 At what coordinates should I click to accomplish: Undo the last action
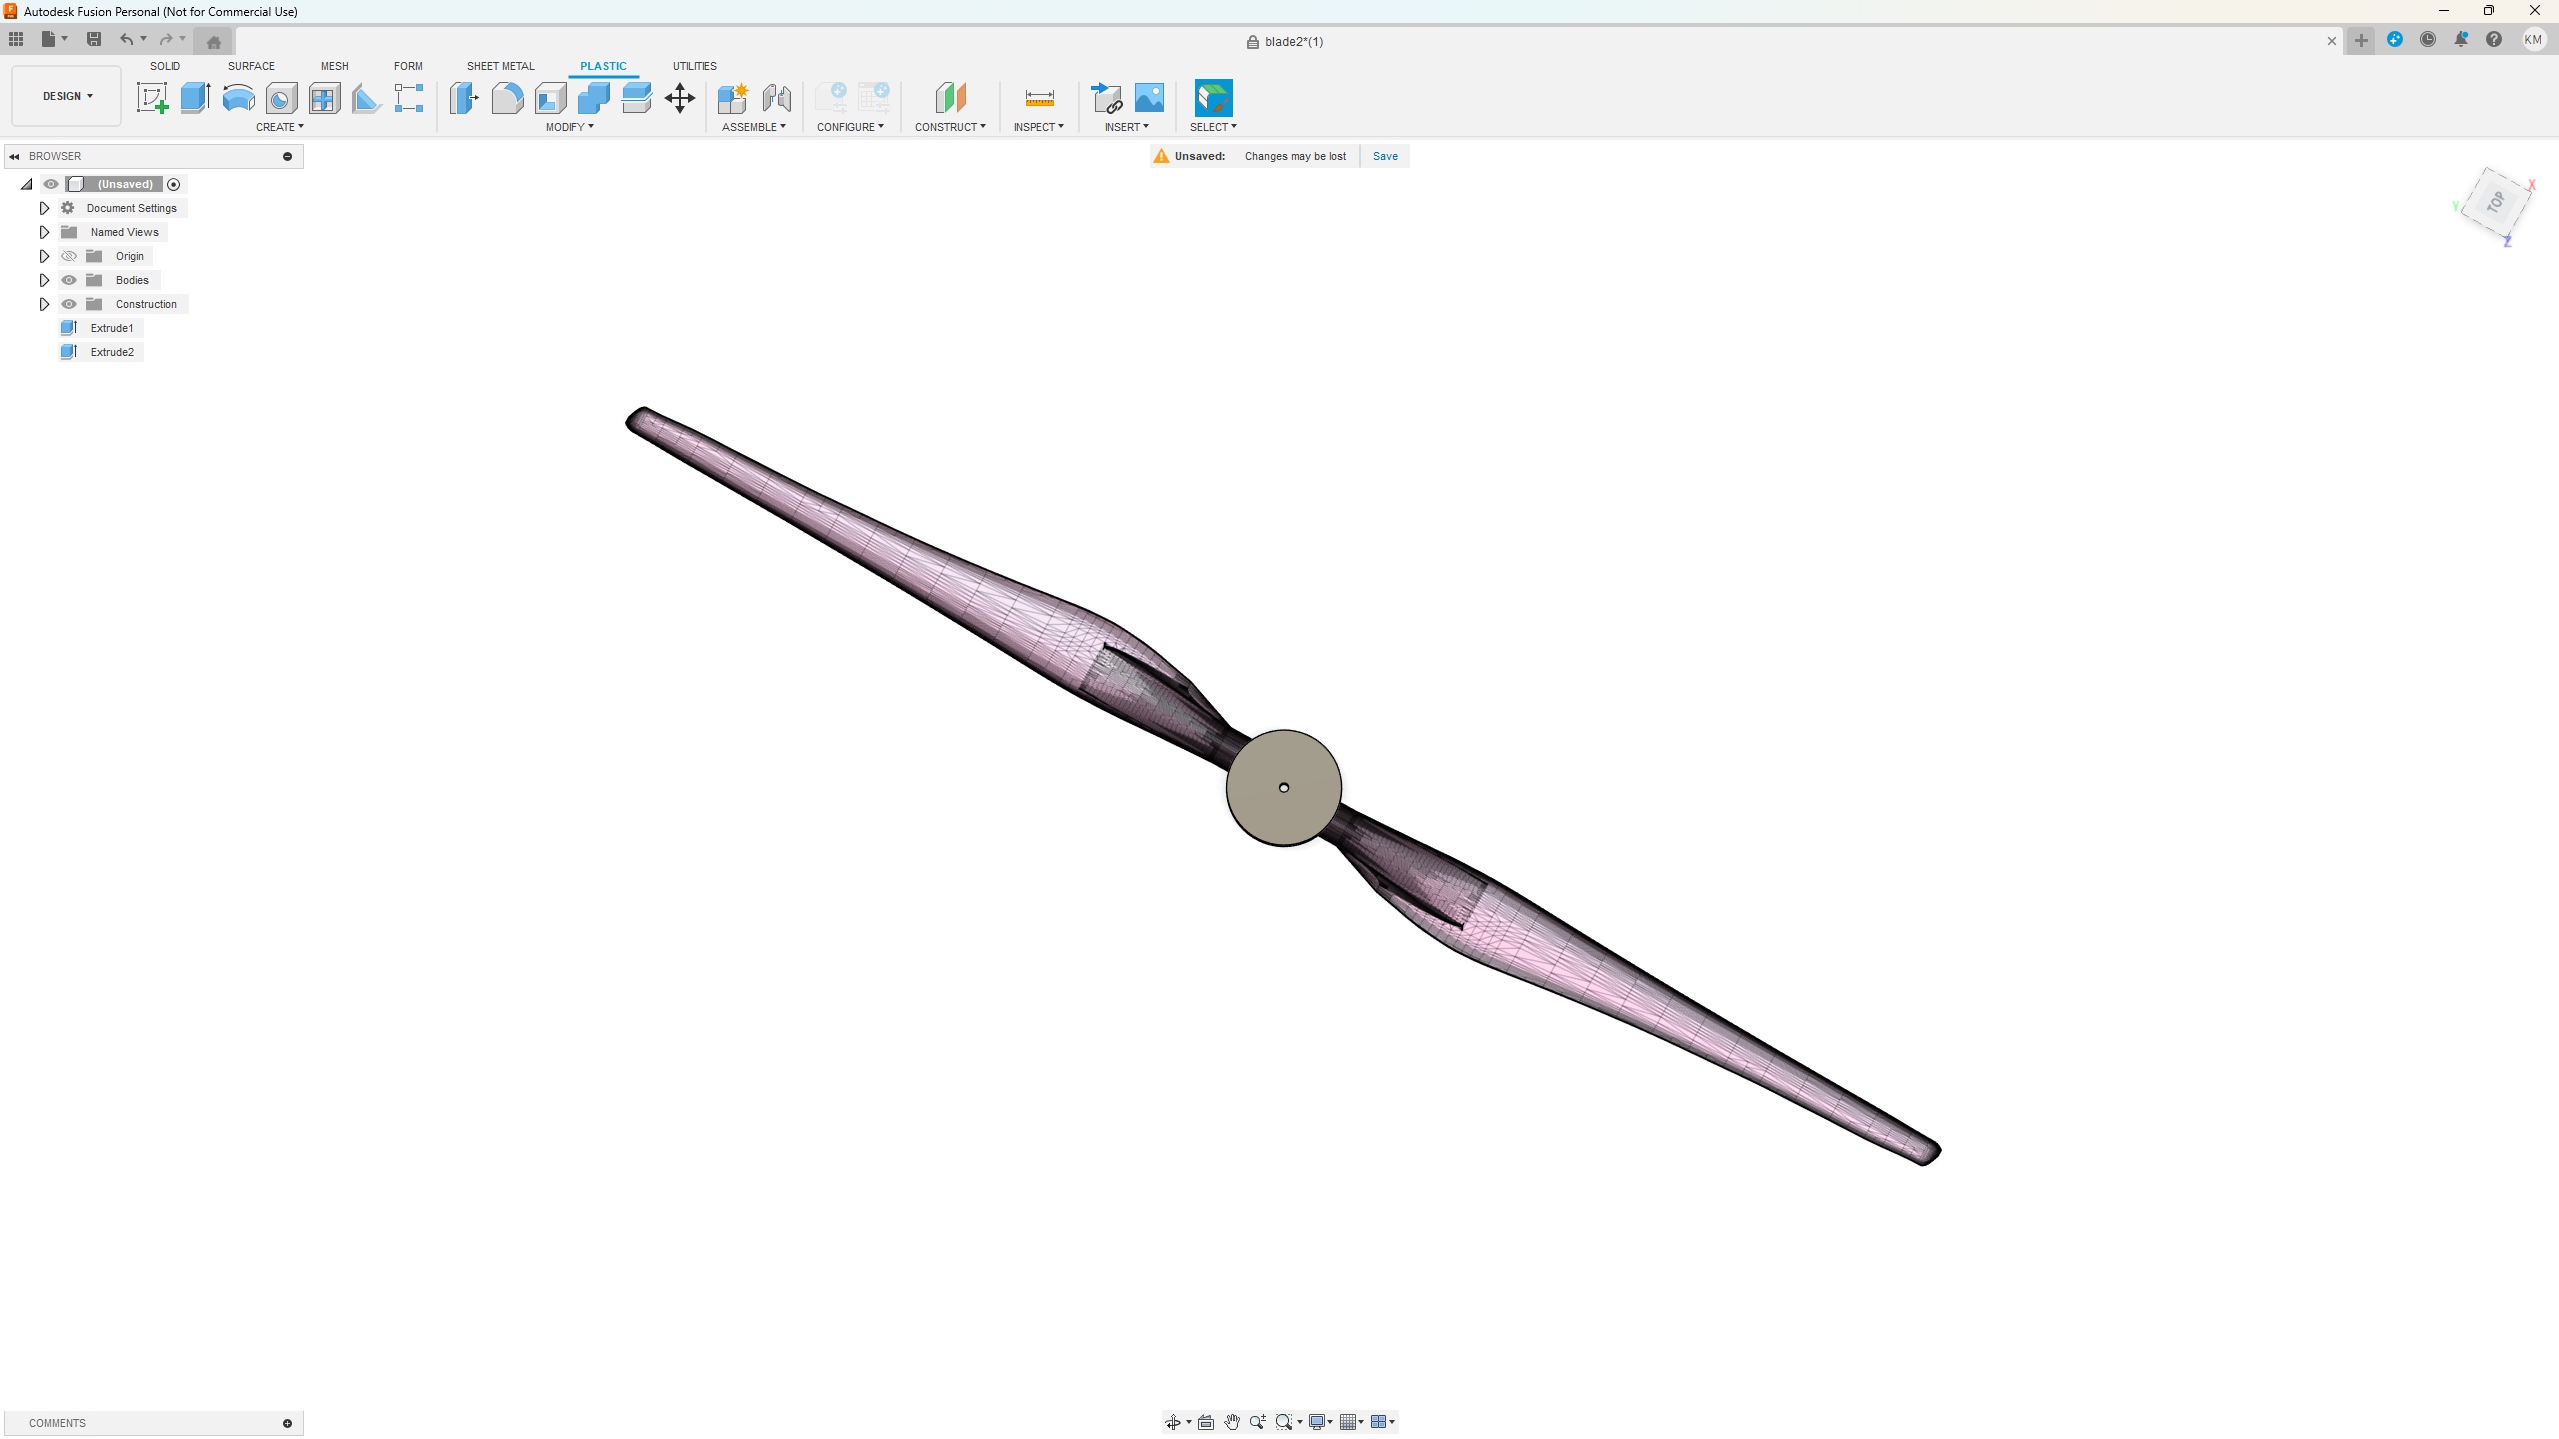(x=126, y=39)
